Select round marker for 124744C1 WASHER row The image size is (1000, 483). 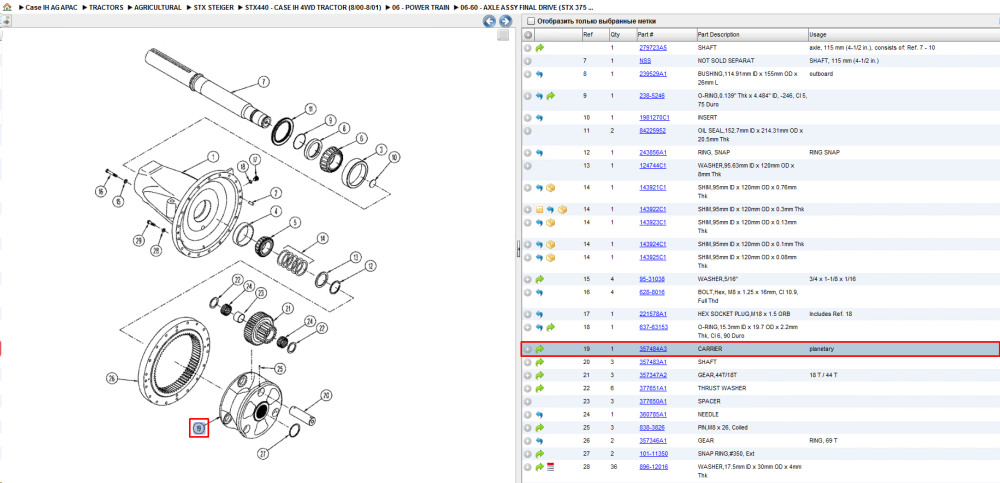tap(527, 166)
